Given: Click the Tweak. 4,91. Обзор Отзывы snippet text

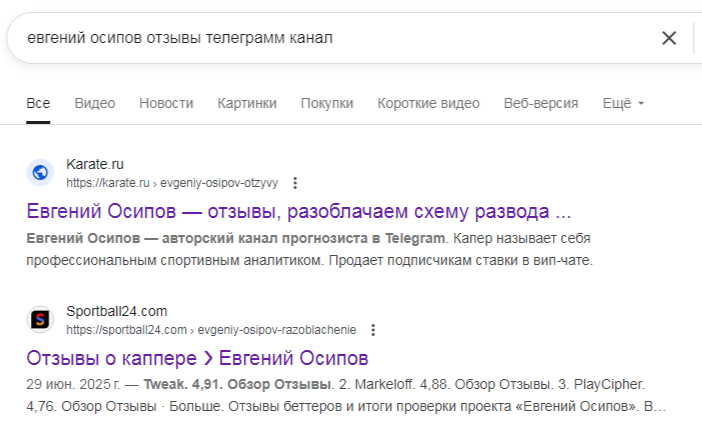Looking at the screenshot, I should click(238, 384).
